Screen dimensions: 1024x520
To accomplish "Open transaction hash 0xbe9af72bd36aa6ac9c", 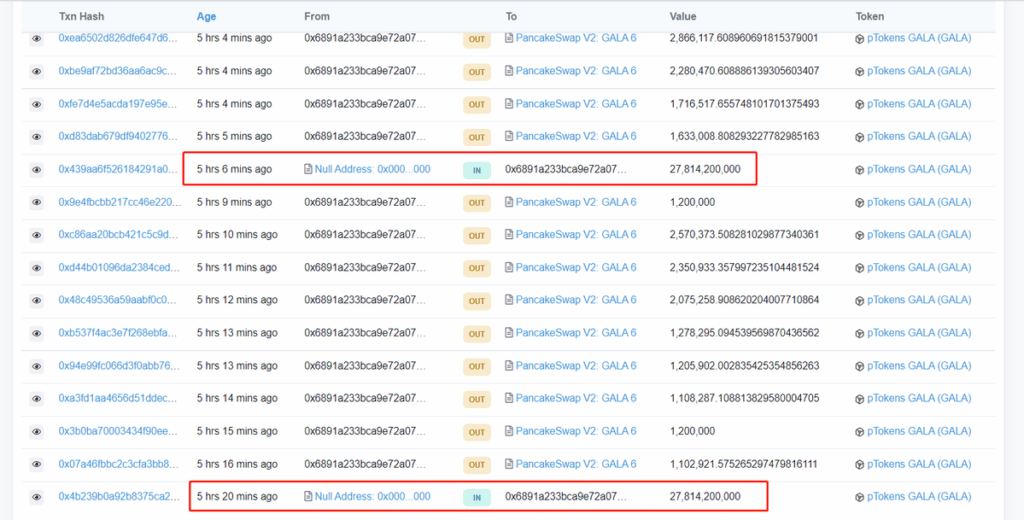I will (118, 71).
